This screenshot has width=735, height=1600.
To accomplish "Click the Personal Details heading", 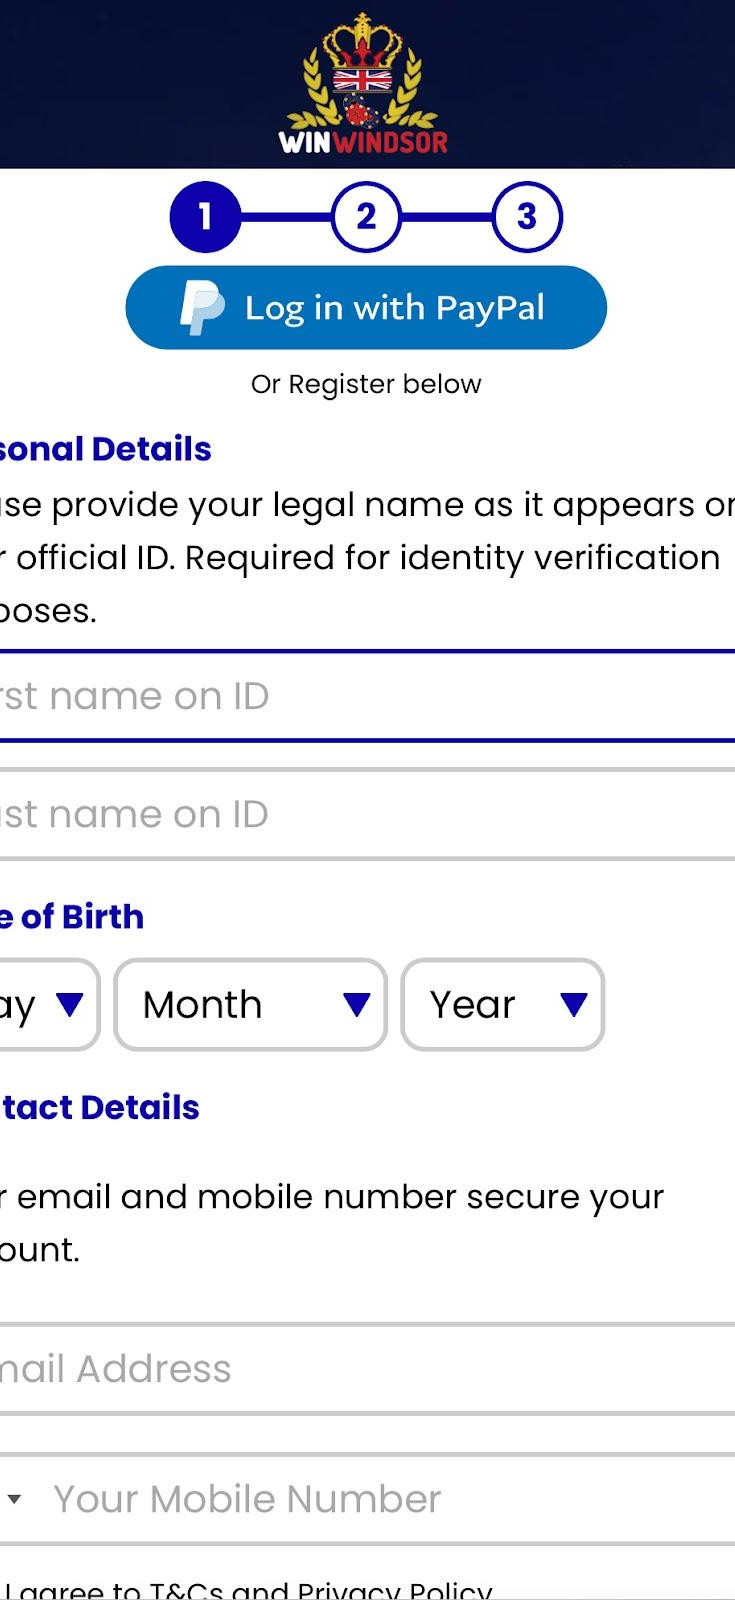I will [x=105, y=449].
